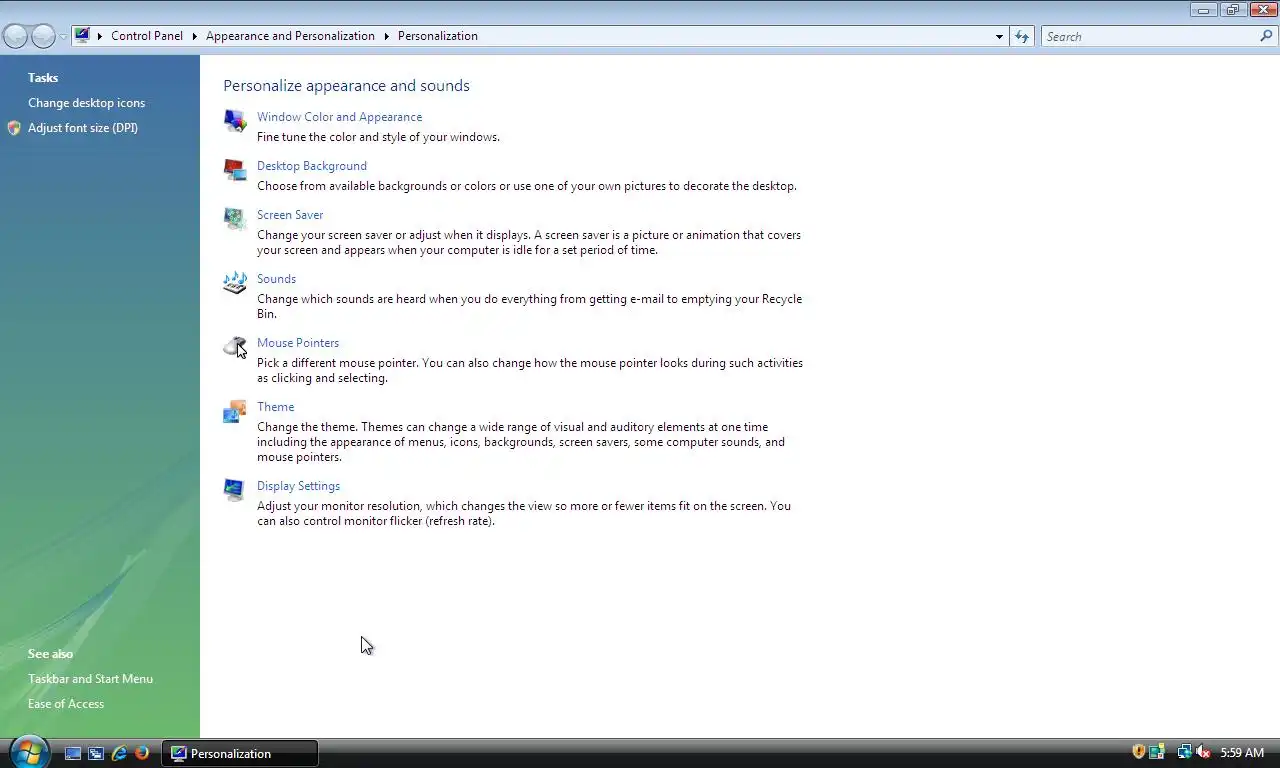The image size is (1280, 768).
Task: Click the network connection tray icon
Action: 1185,752
